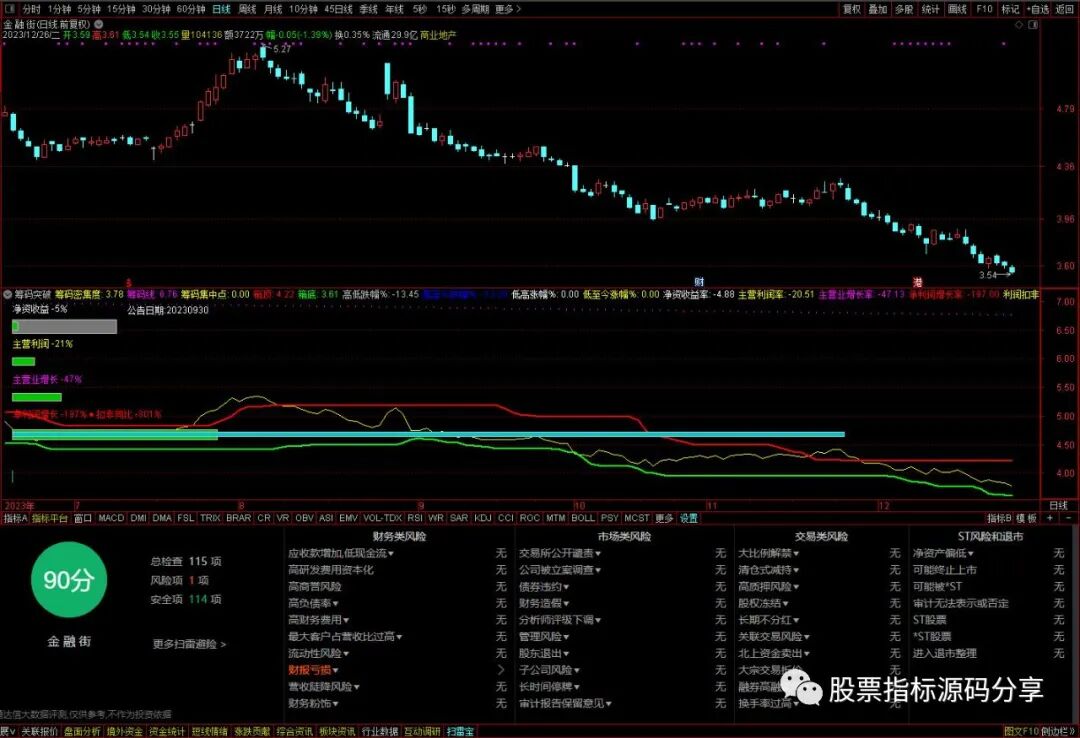Switch to 资金统计 bottom tab
The image size is (1080, 738).
pos(167,732)
